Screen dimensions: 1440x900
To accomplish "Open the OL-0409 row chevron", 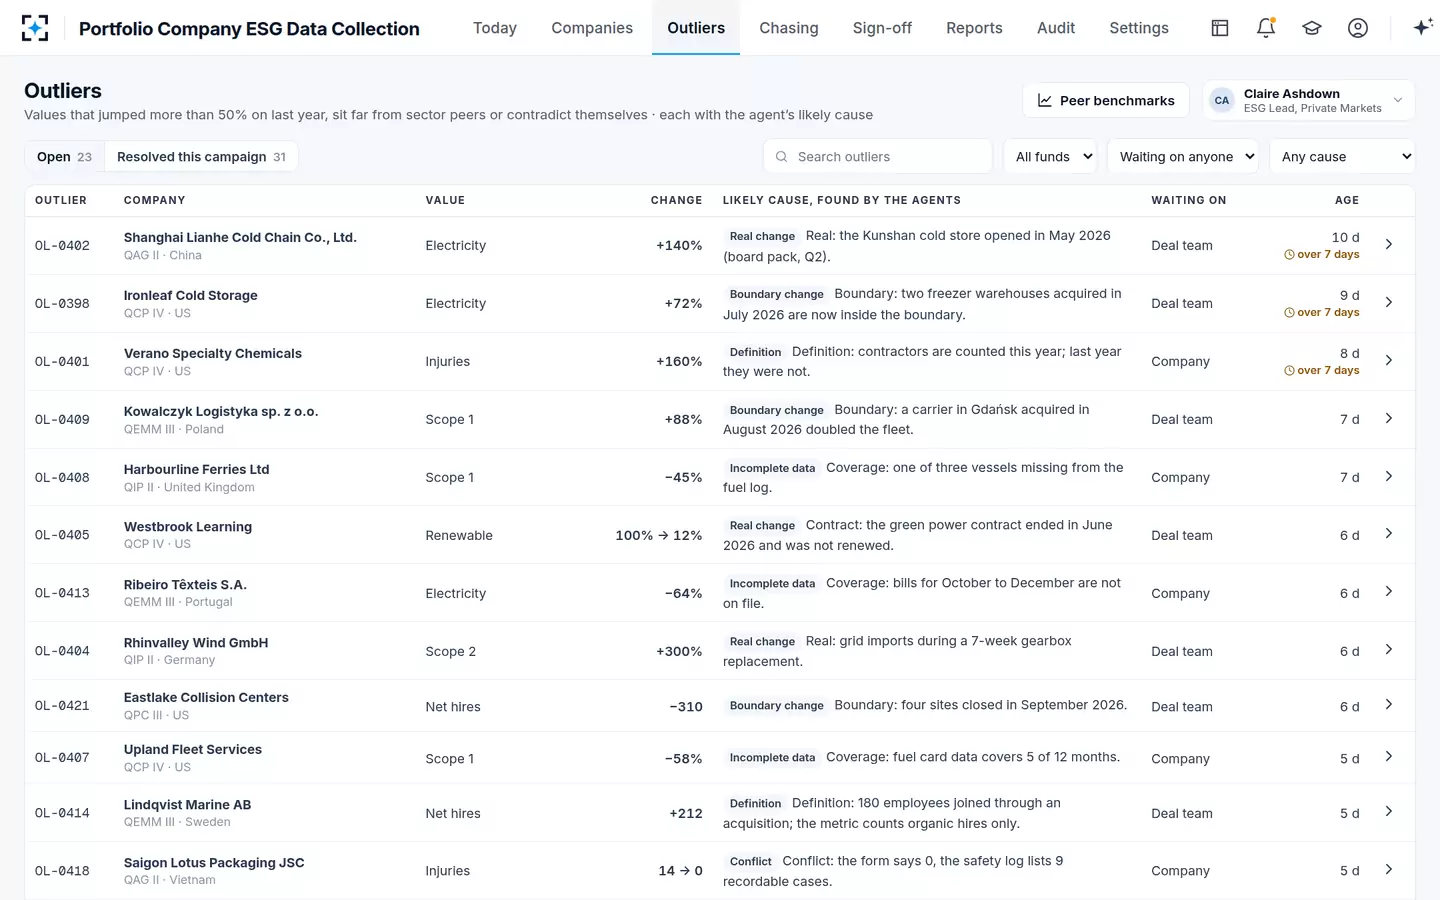I will (1389, 418).
